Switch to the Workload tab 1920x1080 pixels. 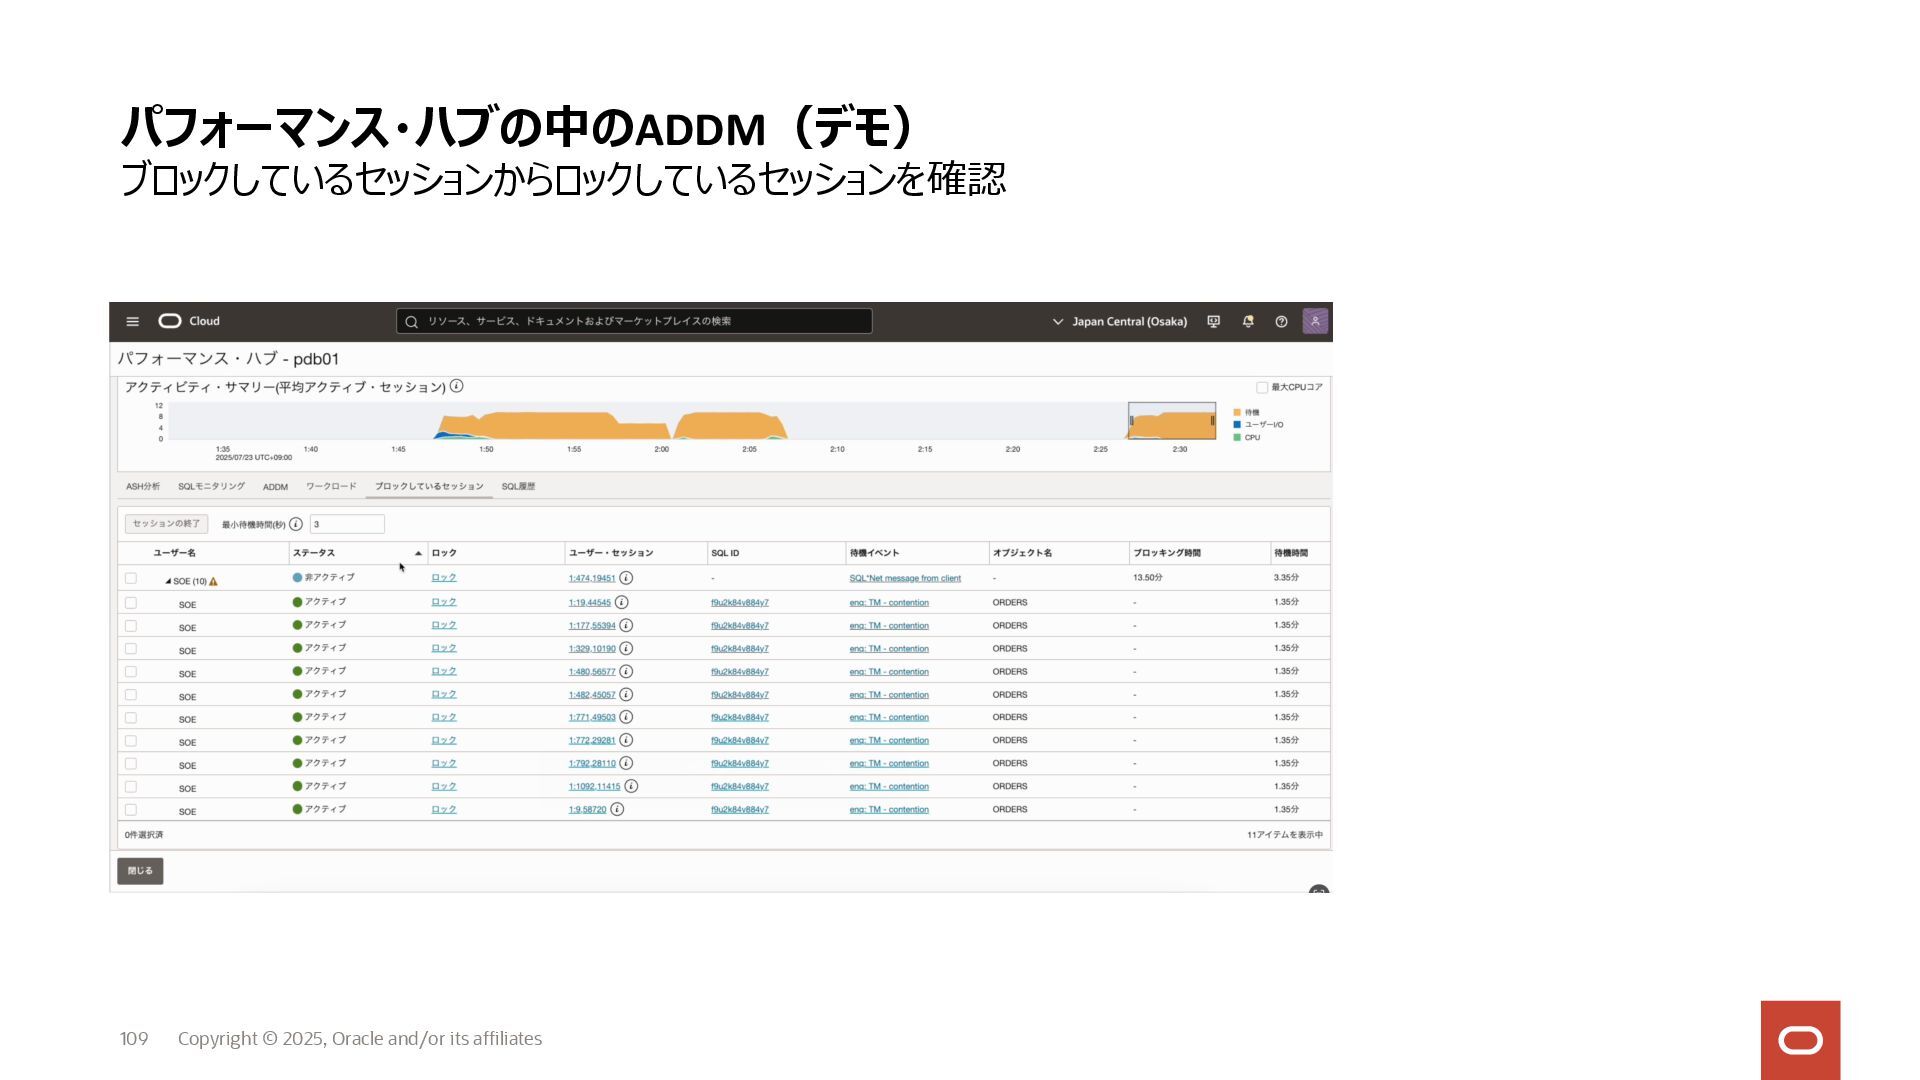[331, 487]
